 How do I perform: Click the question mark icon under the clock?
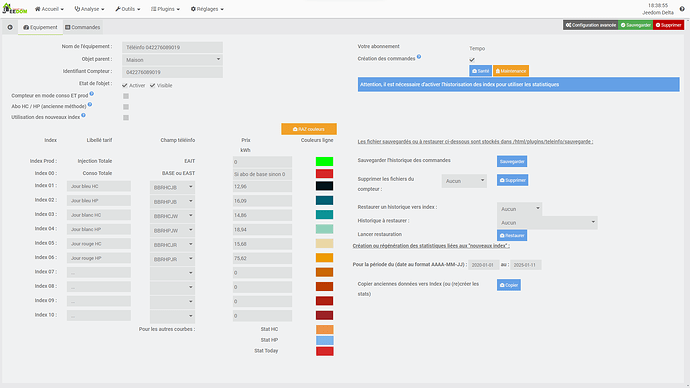(x=682, y=9)
